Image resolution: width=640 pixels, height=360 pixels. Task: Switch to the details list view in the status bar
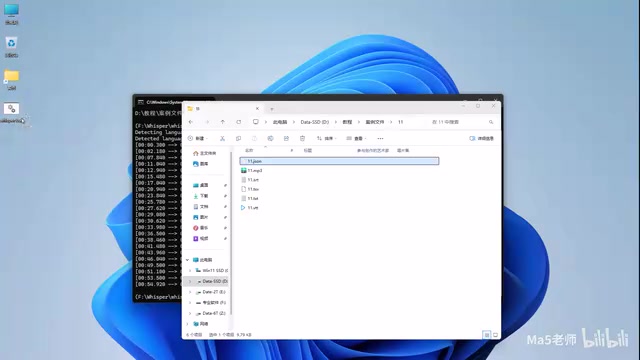(487, 335)
